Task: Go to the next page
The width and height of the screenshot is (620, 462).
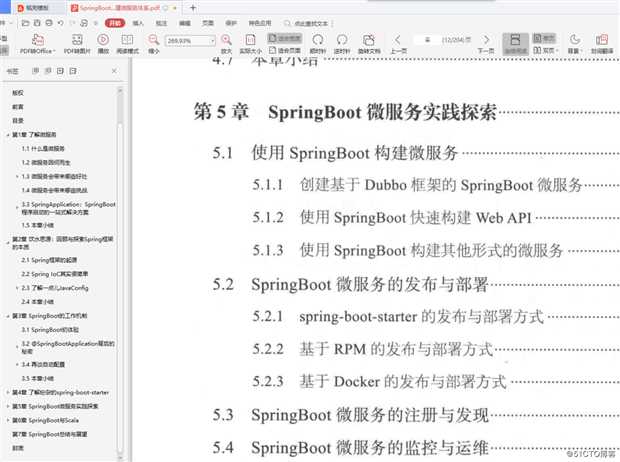Action: 486,44
